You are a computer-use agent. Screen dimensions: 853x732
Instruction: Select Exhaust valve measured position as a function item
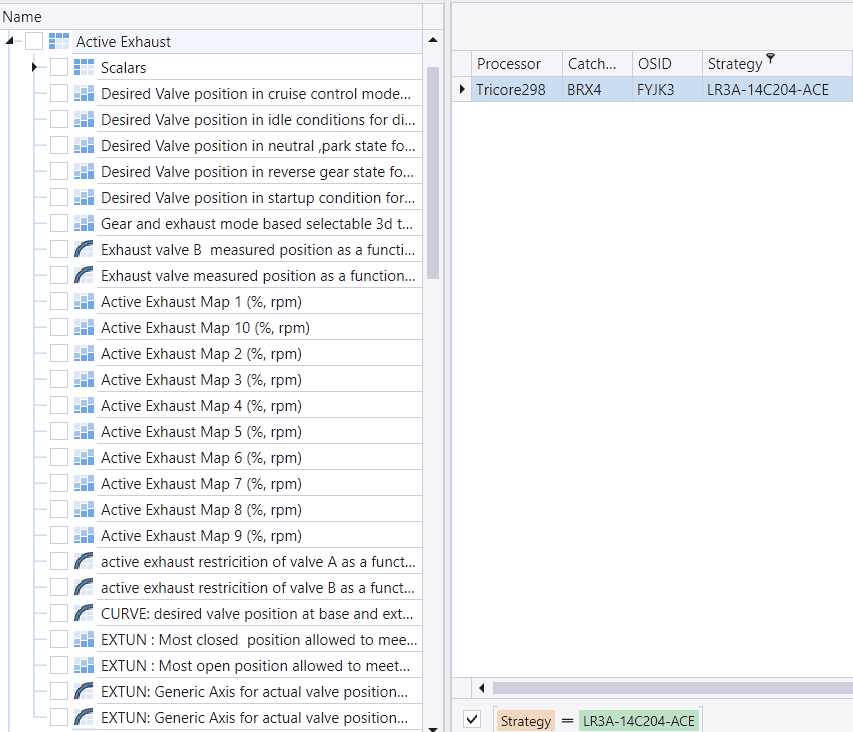tap(258, 276)
